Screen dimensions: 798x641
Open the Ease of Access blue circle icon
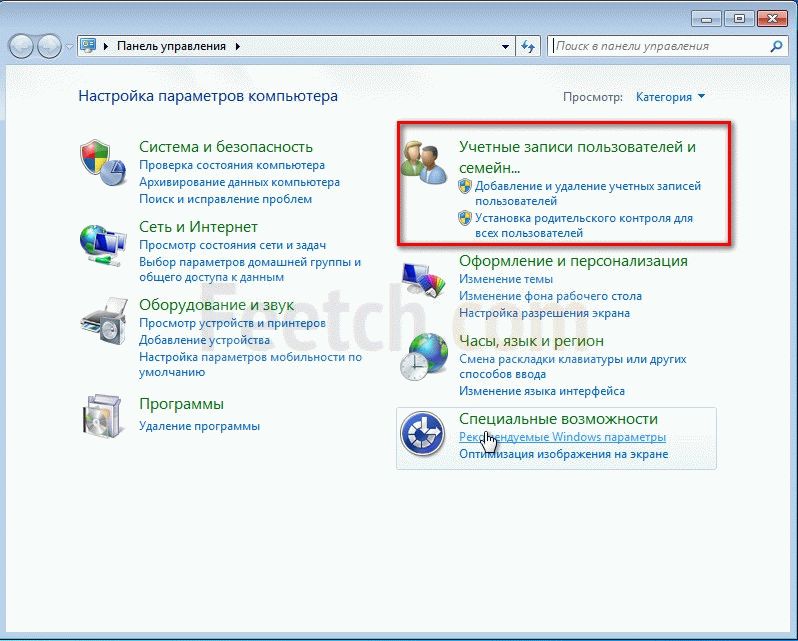pos(422,433)
